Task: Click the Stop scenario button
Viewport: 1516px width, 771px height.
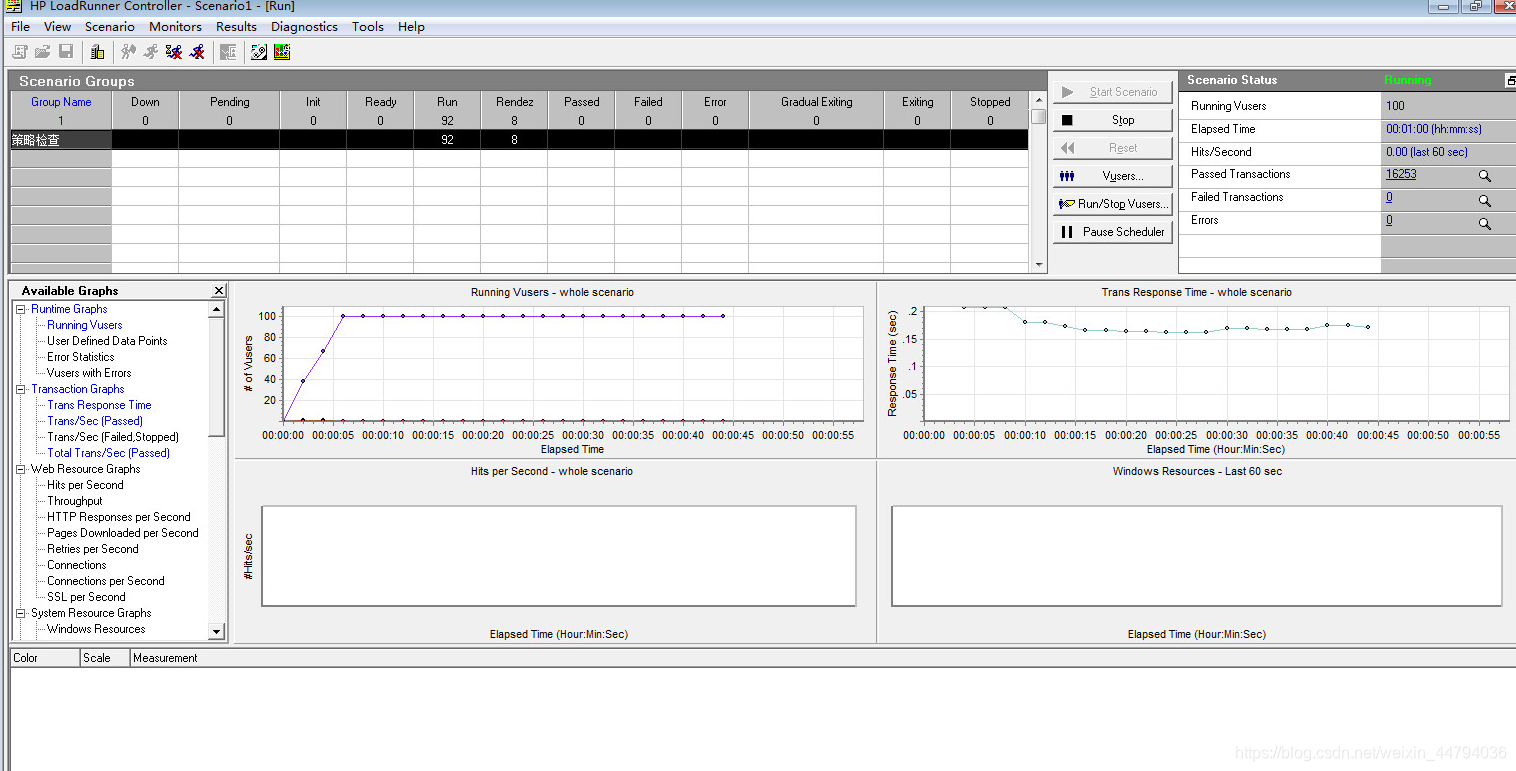Action: click(1111, 120)
